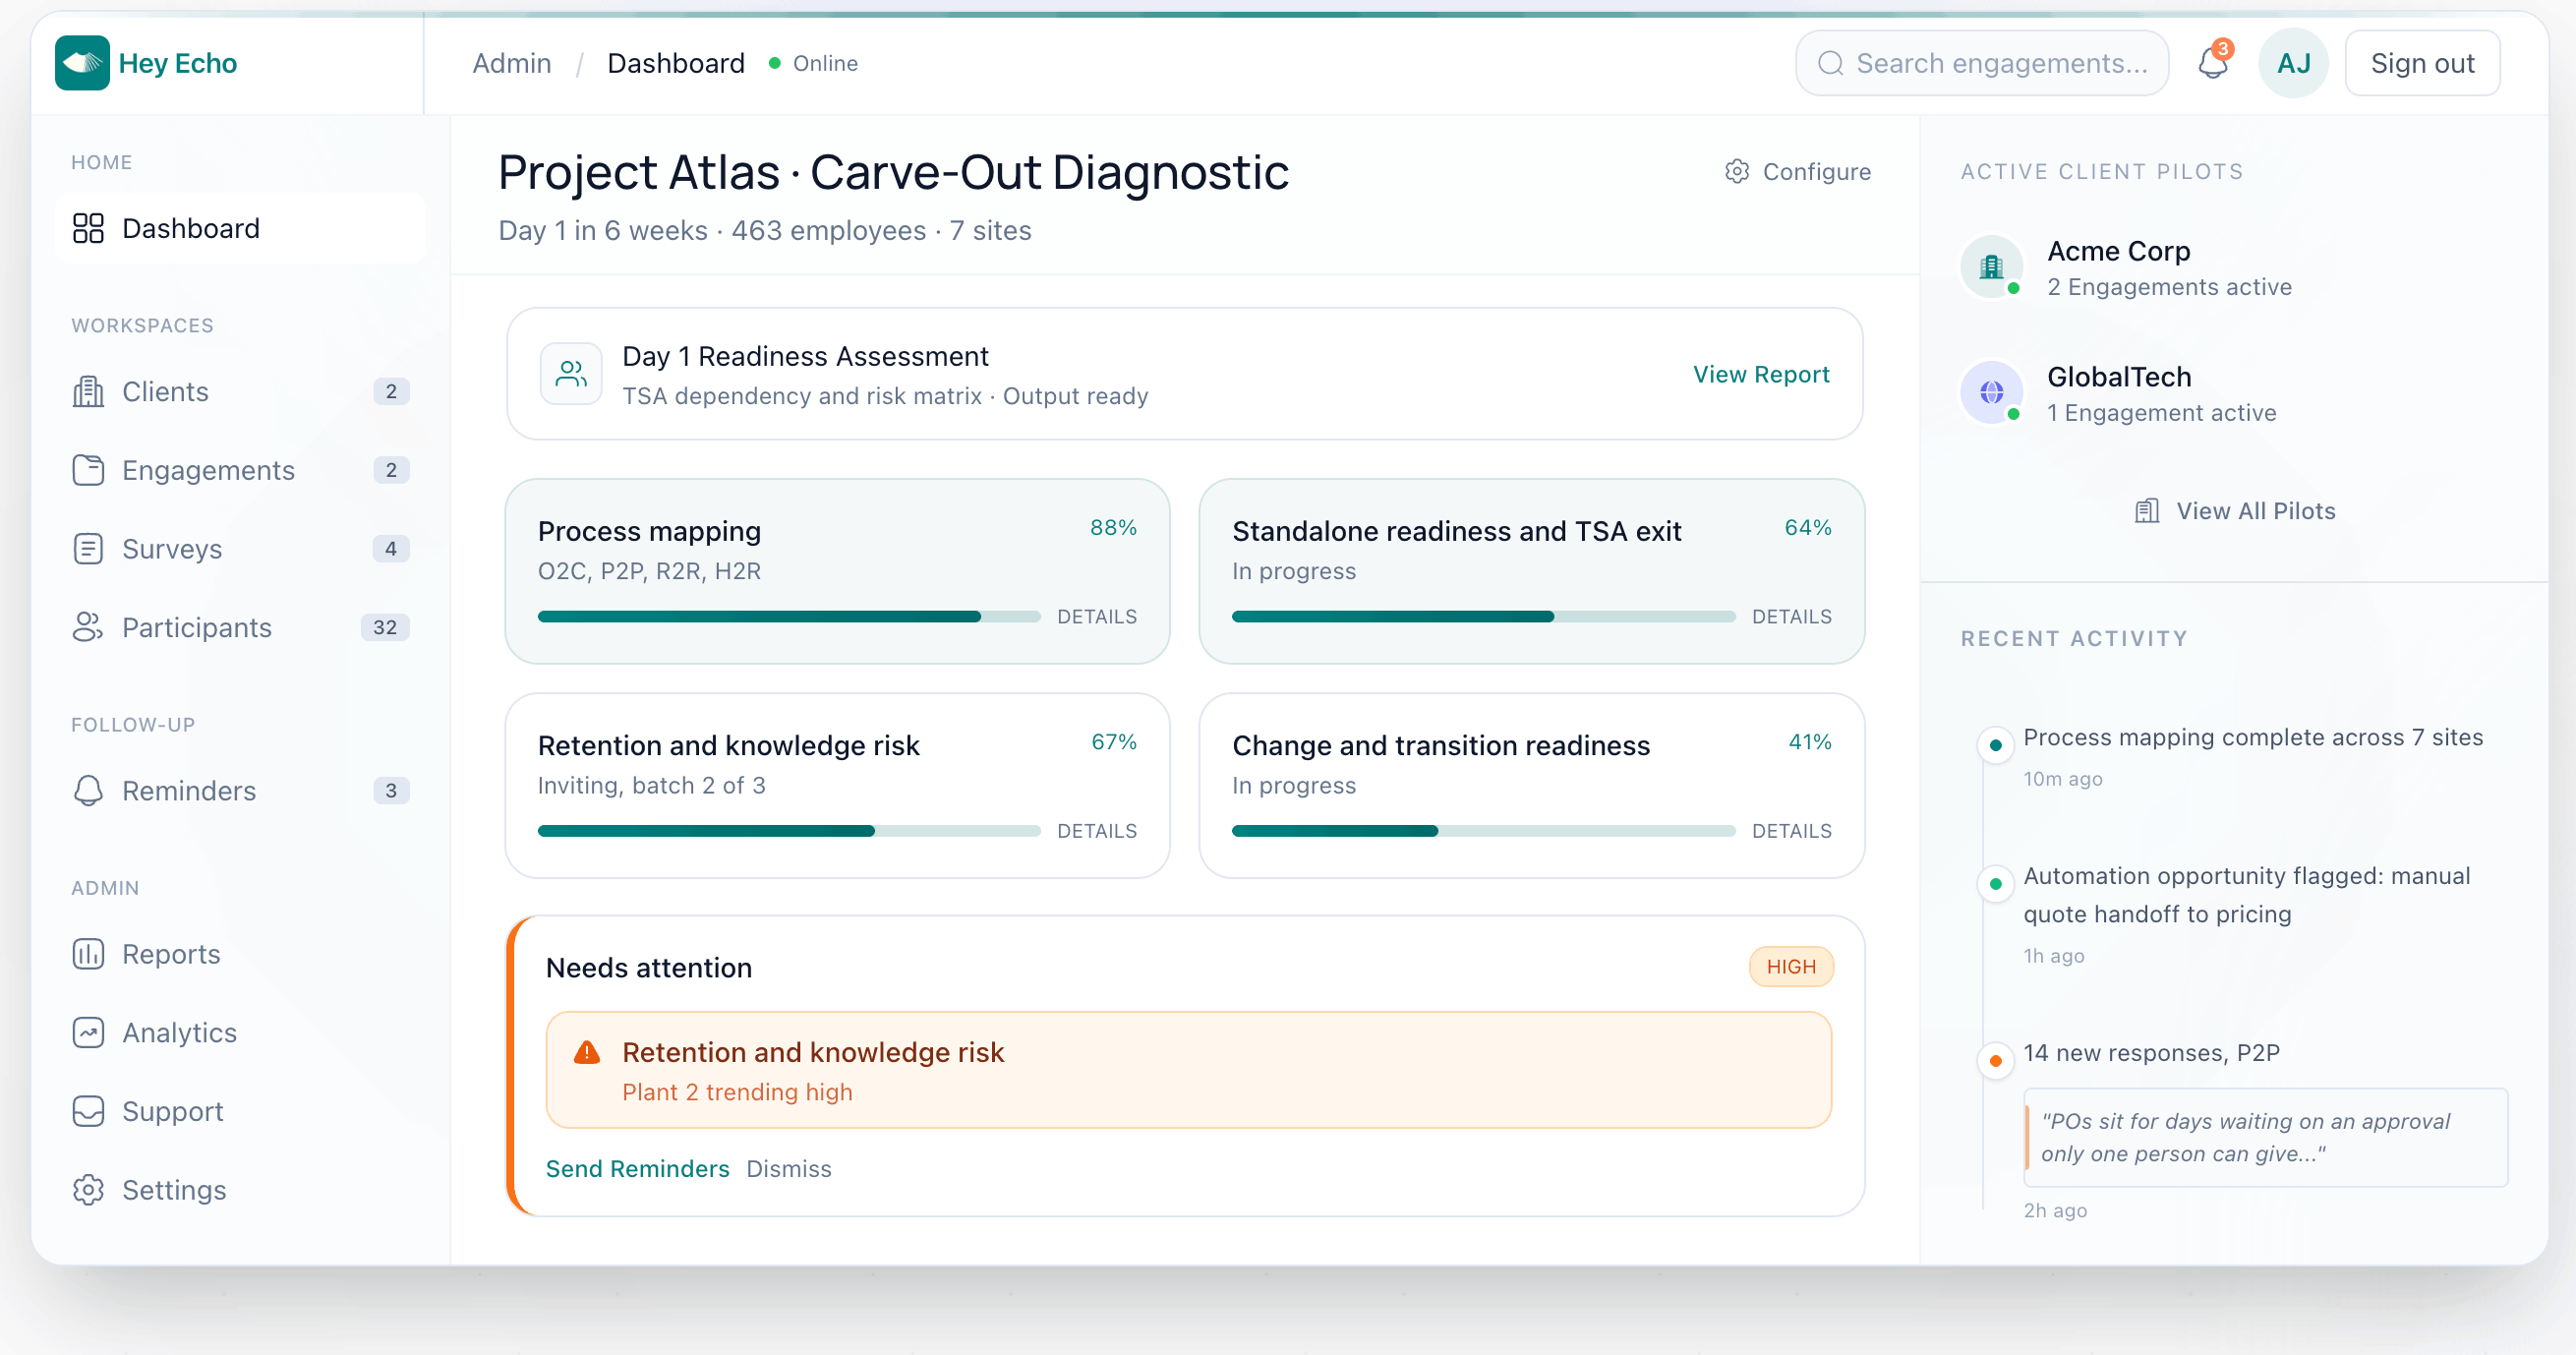The width and height of the screenshot is (2576, 1355).
Task: Dismiss the Needs attention alert
Action: (x=788, y=1168)
